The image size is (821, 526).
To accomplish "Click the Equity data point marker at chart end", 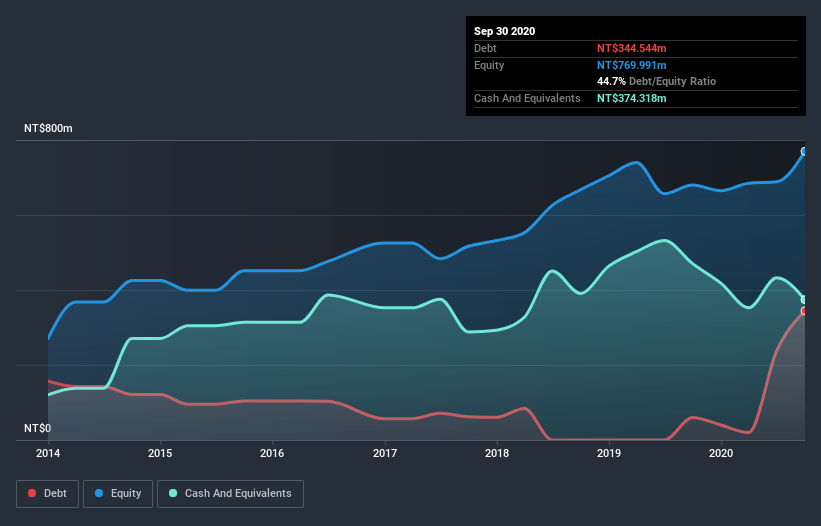I will click(x=804, y=152).
